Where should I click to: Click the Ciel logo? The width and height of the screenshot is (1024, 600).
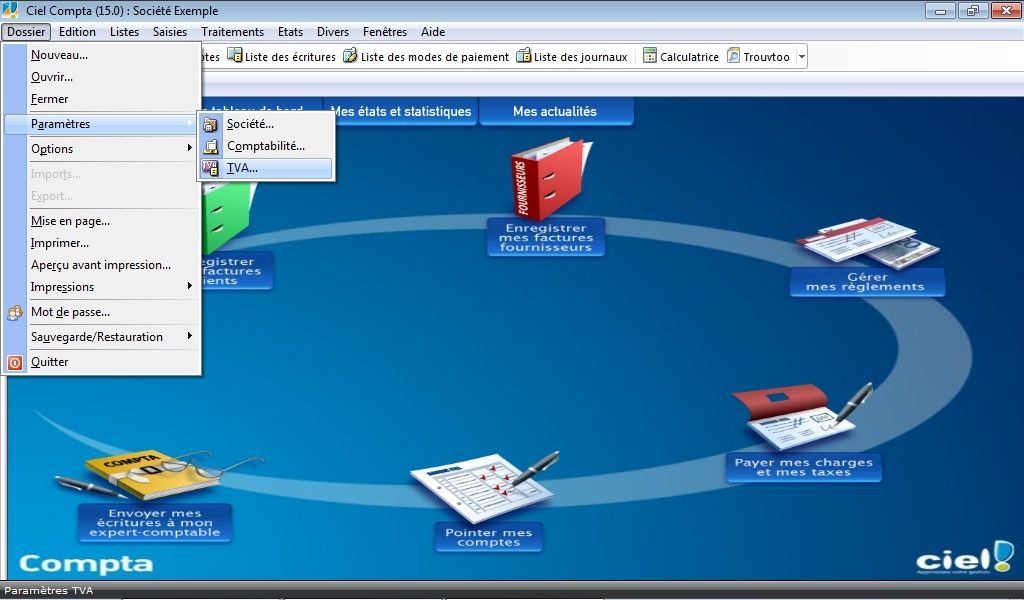click(964, 558)
